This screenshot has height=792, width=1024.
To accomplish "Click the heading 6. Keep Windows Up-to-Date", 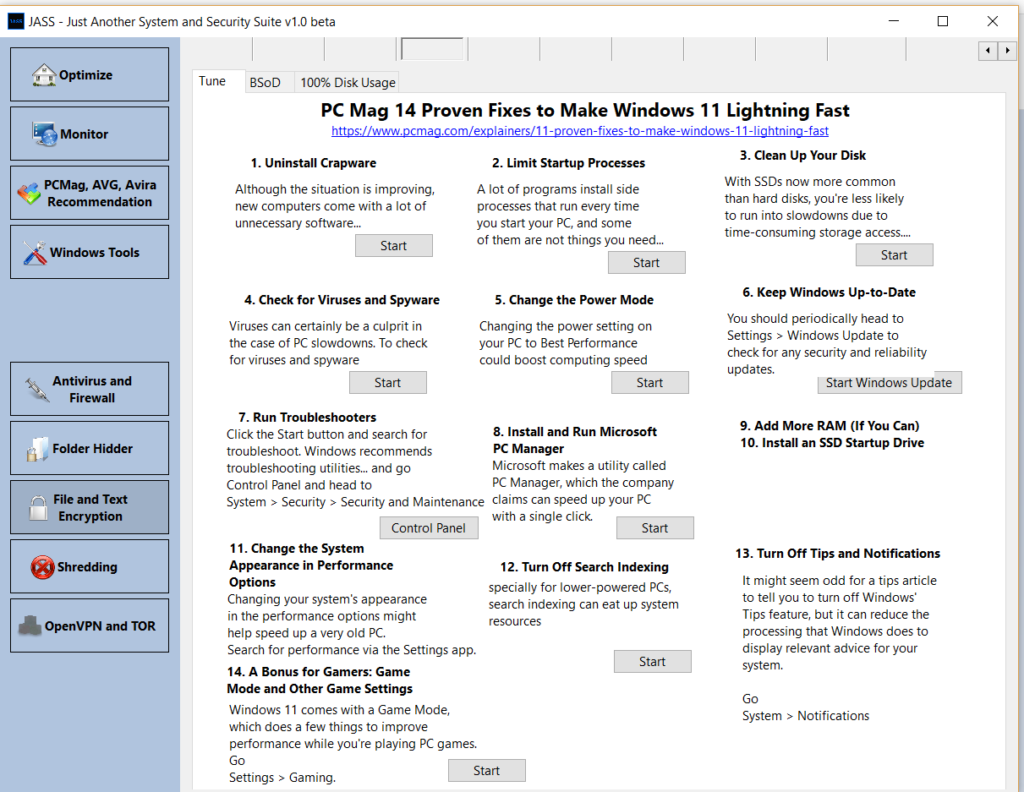I will pos(829,293).
